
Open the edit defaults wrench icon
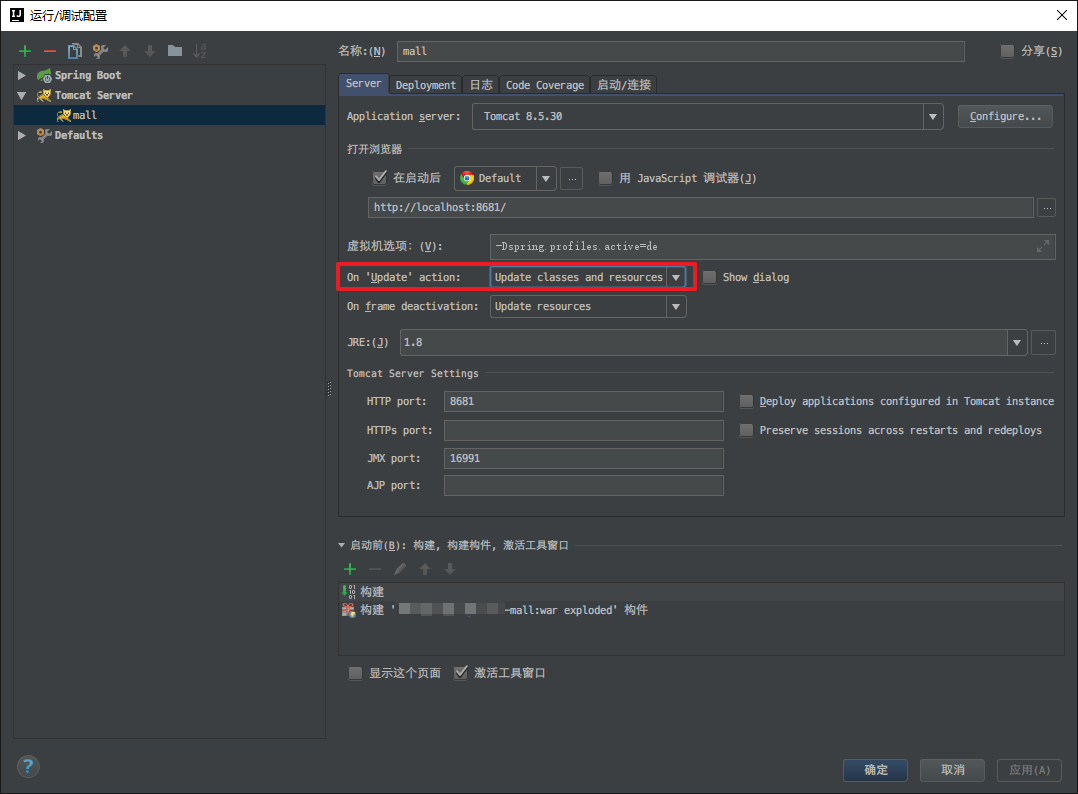100,51
